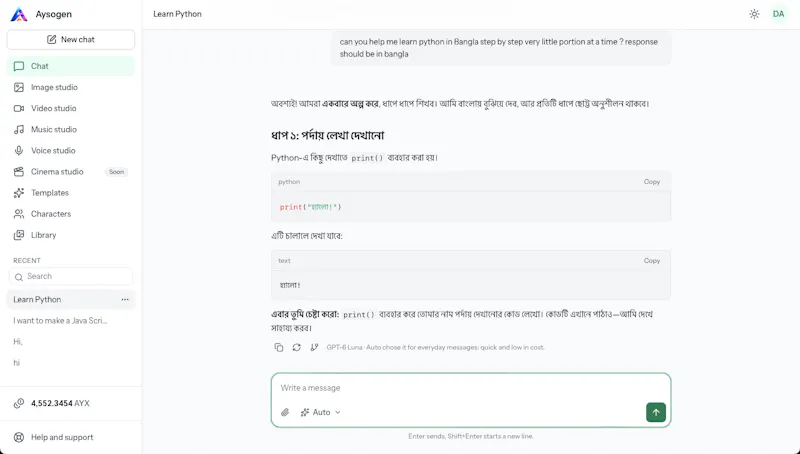Open the Chat section
800x454 pixels.
(x=71, y=66)
